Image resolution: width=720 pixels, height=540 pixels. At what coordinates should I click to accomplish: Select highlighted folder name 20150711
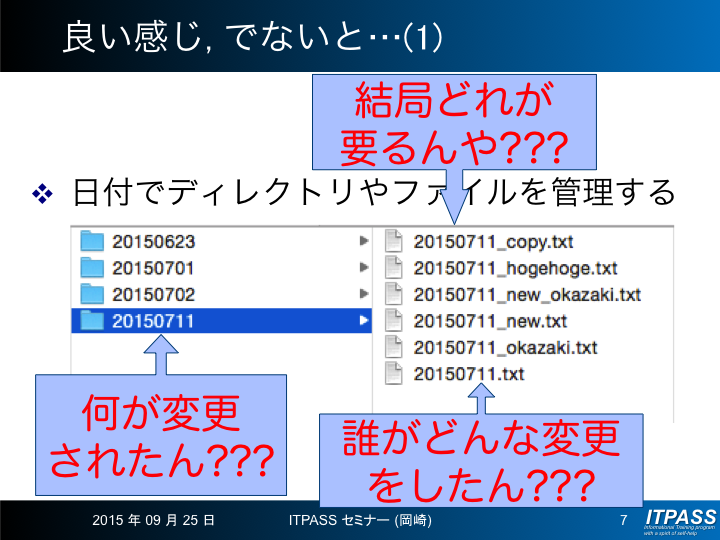click(153, 321)
